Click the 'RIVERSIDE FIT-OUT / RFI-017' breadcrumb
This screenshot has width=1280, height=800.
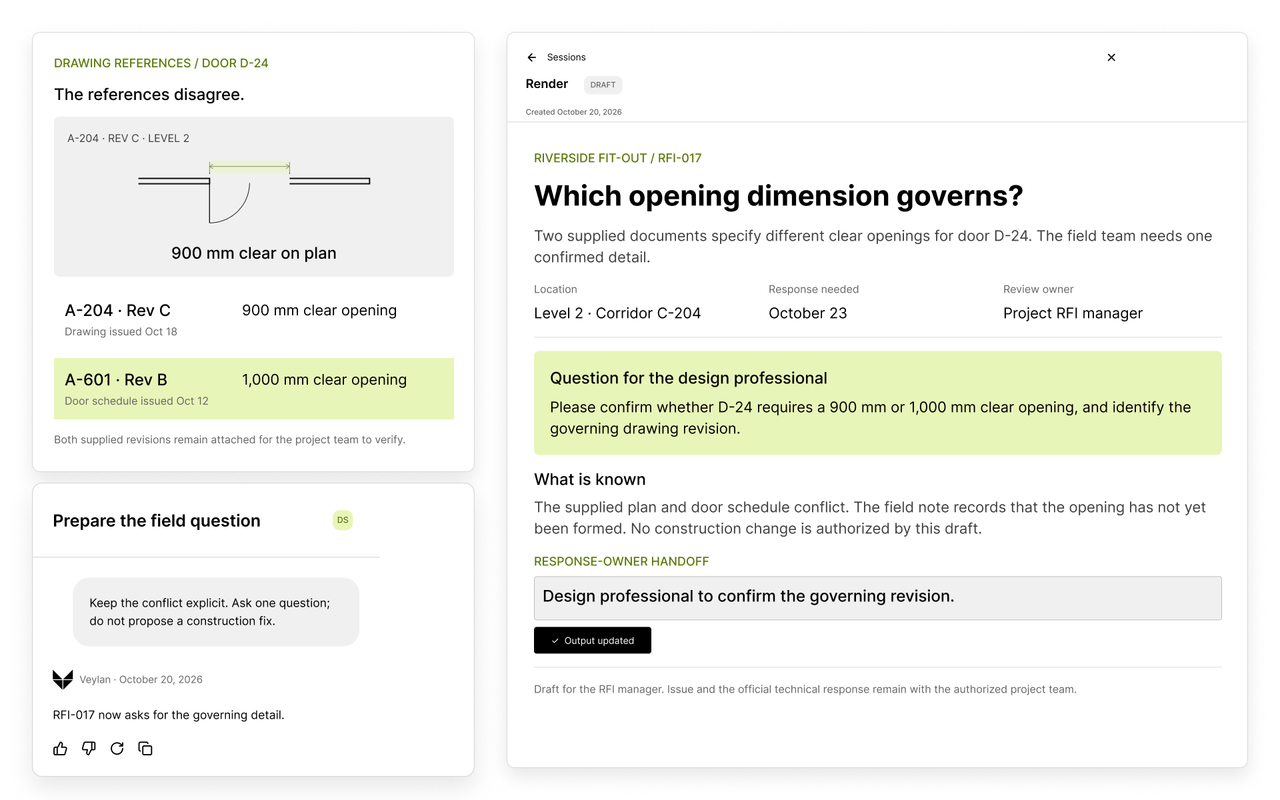click(x=618, y=158)
